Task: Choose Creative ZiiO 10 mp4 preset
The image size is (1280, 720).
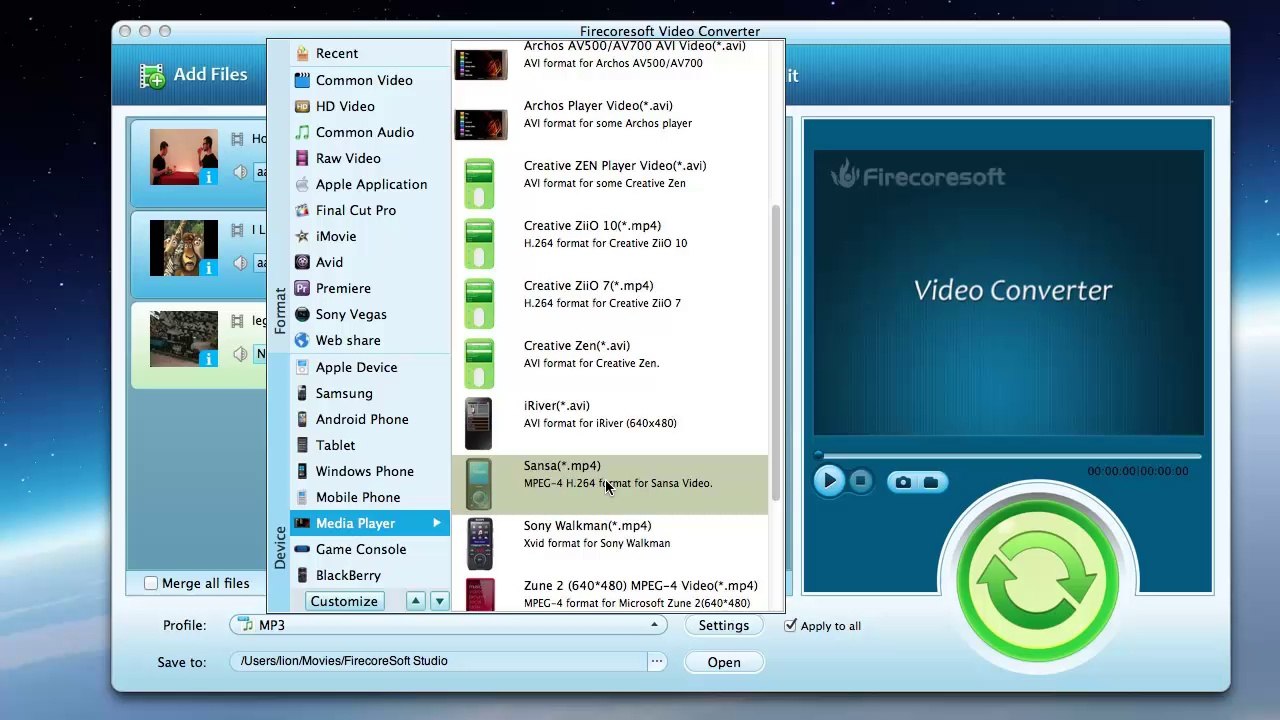Action: click(x=610, y=244)
